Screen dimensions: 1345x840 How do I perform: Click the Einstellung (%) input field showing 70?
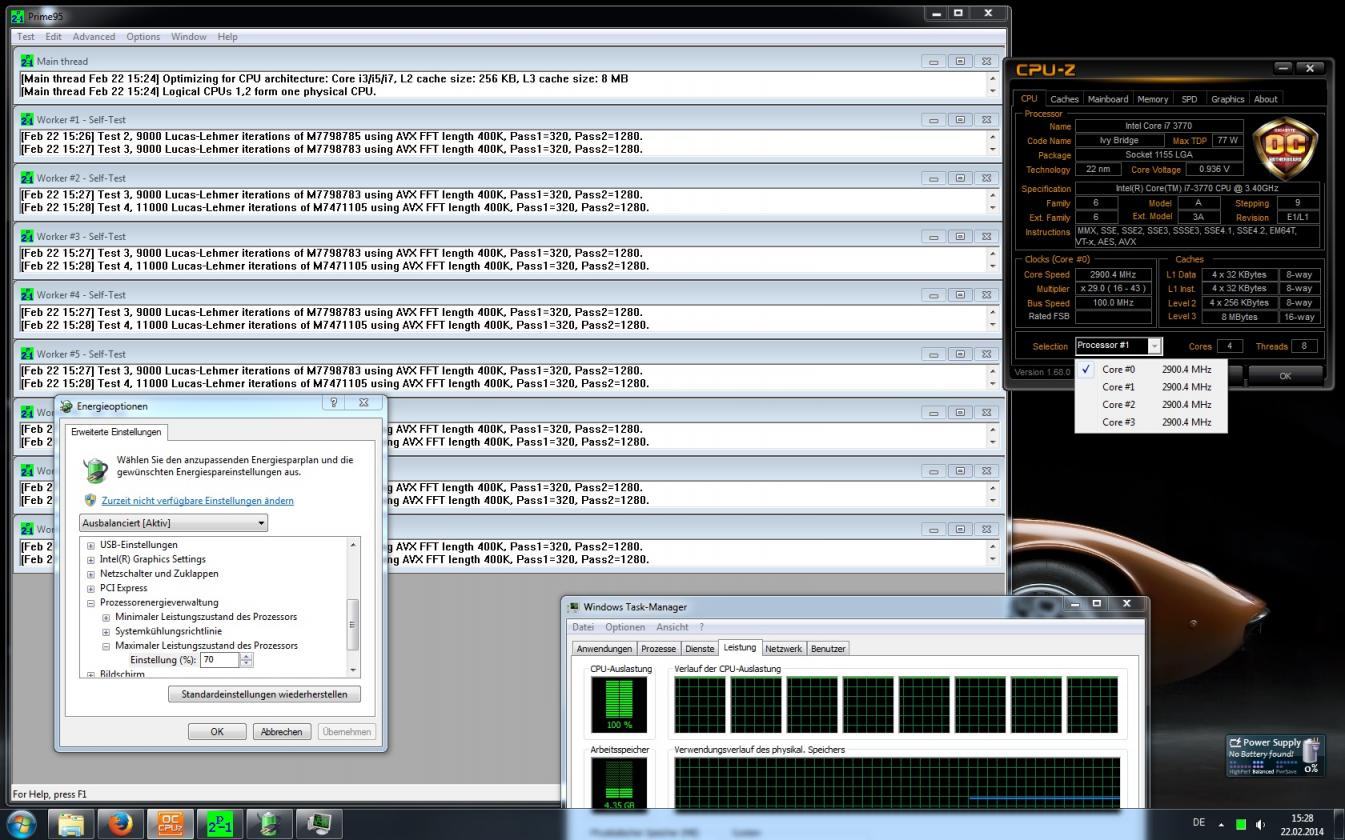[x=220, y=660]
